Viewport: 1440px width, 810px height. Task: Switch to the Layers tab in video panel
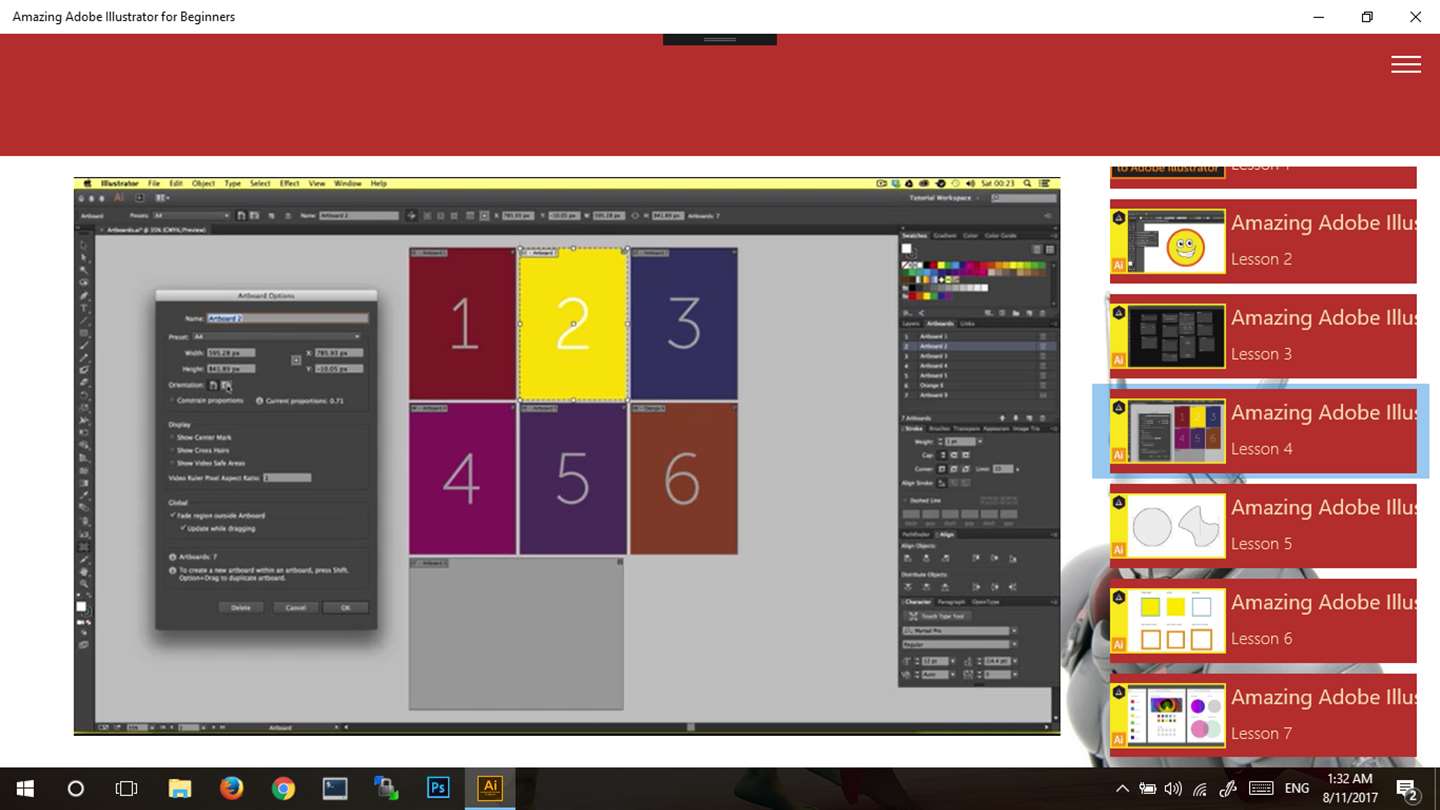pyautogui.click(x=910, y=323)
